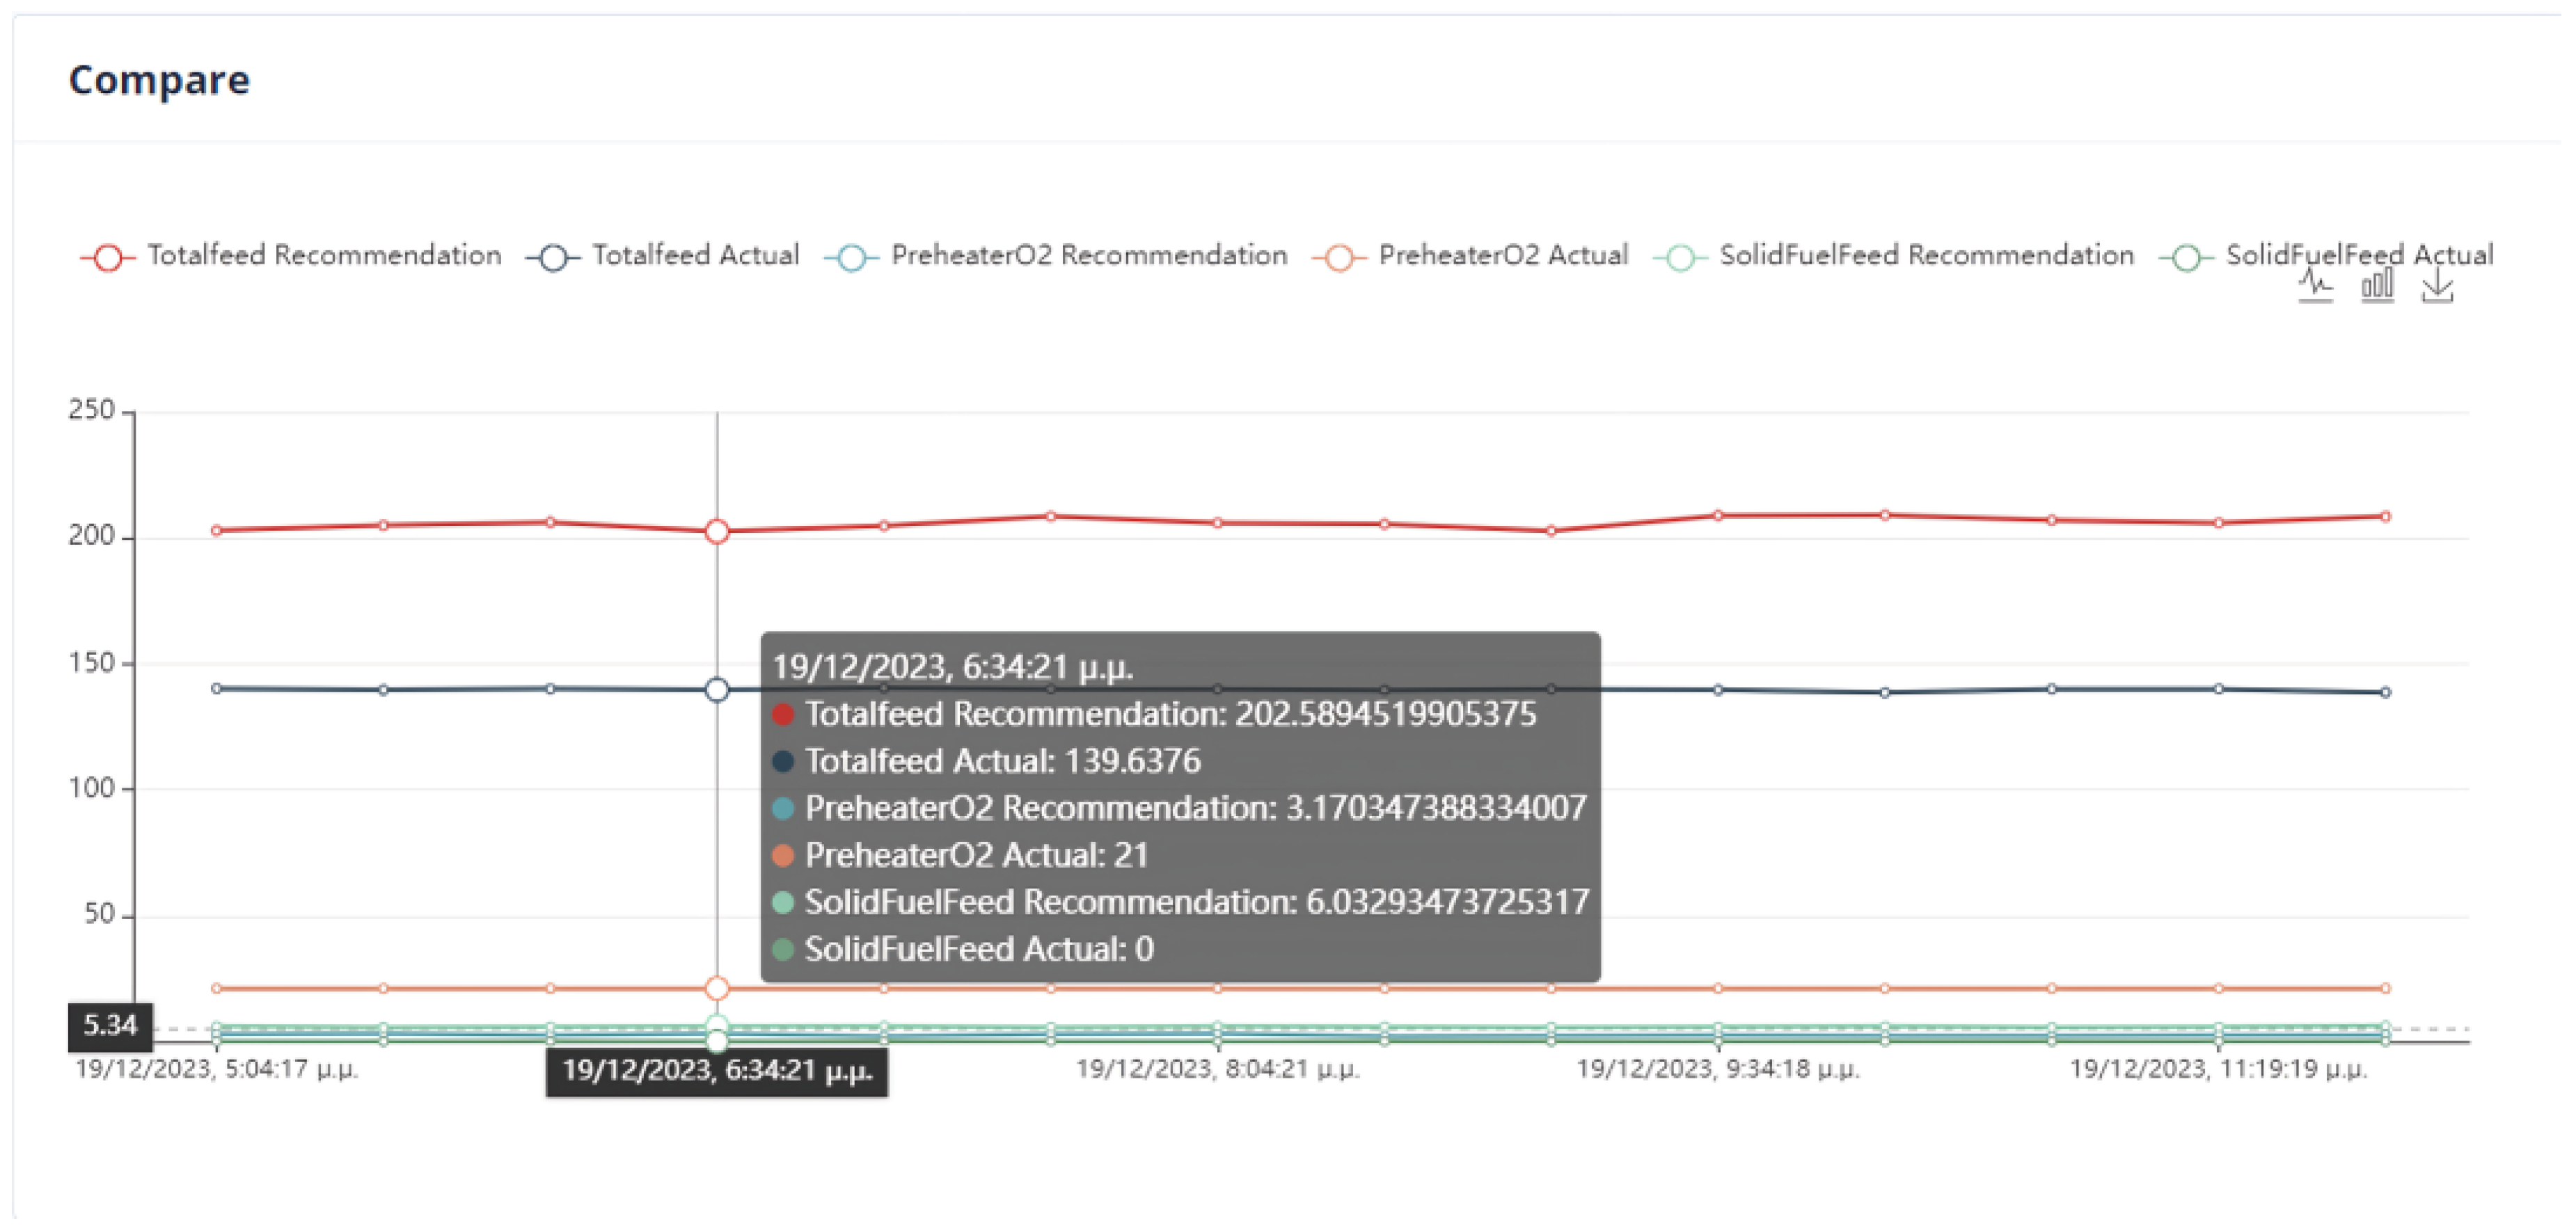
Task: Click the Compare panel title
Action: (159, 80)
